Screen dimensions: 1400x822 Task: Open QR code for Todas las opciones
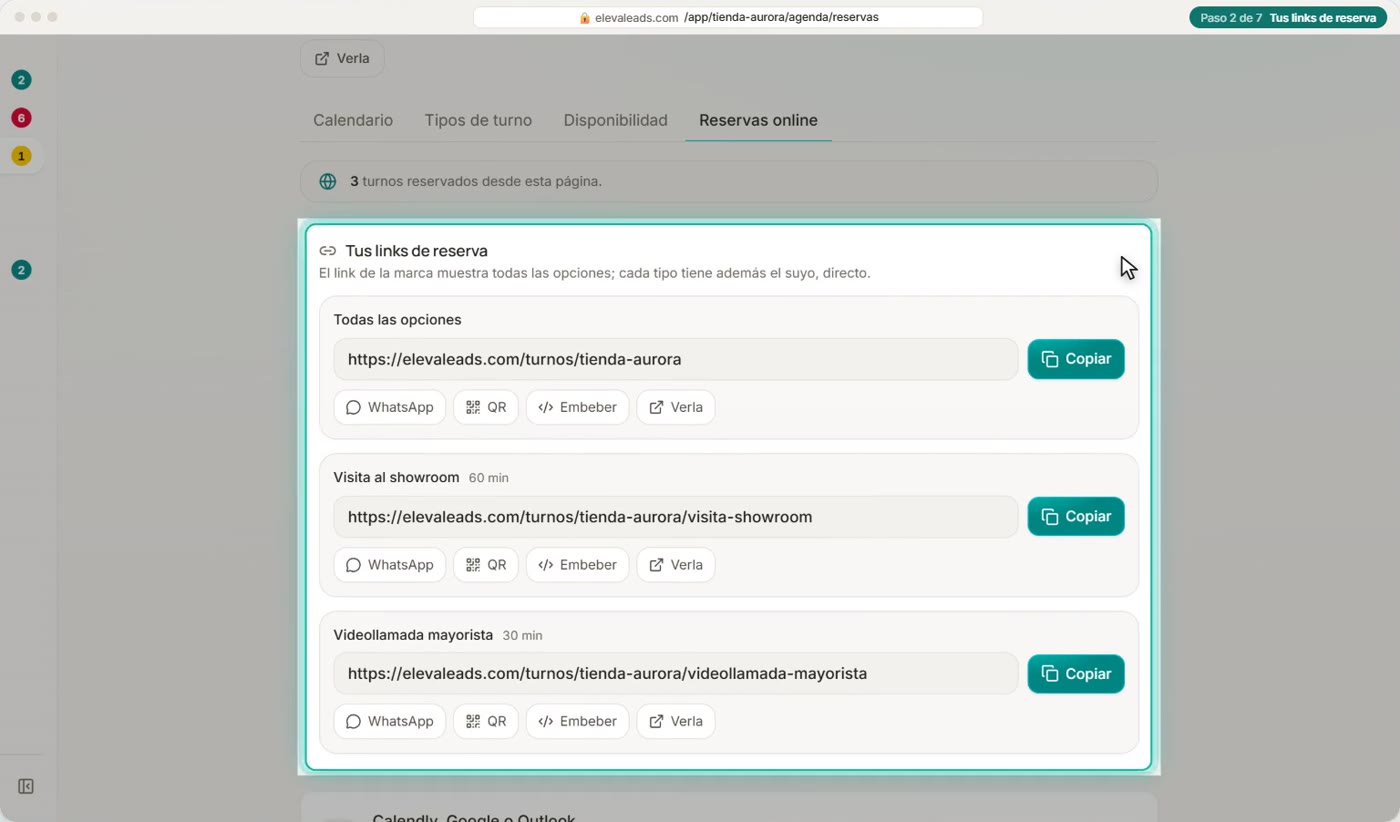coord(486,407)
